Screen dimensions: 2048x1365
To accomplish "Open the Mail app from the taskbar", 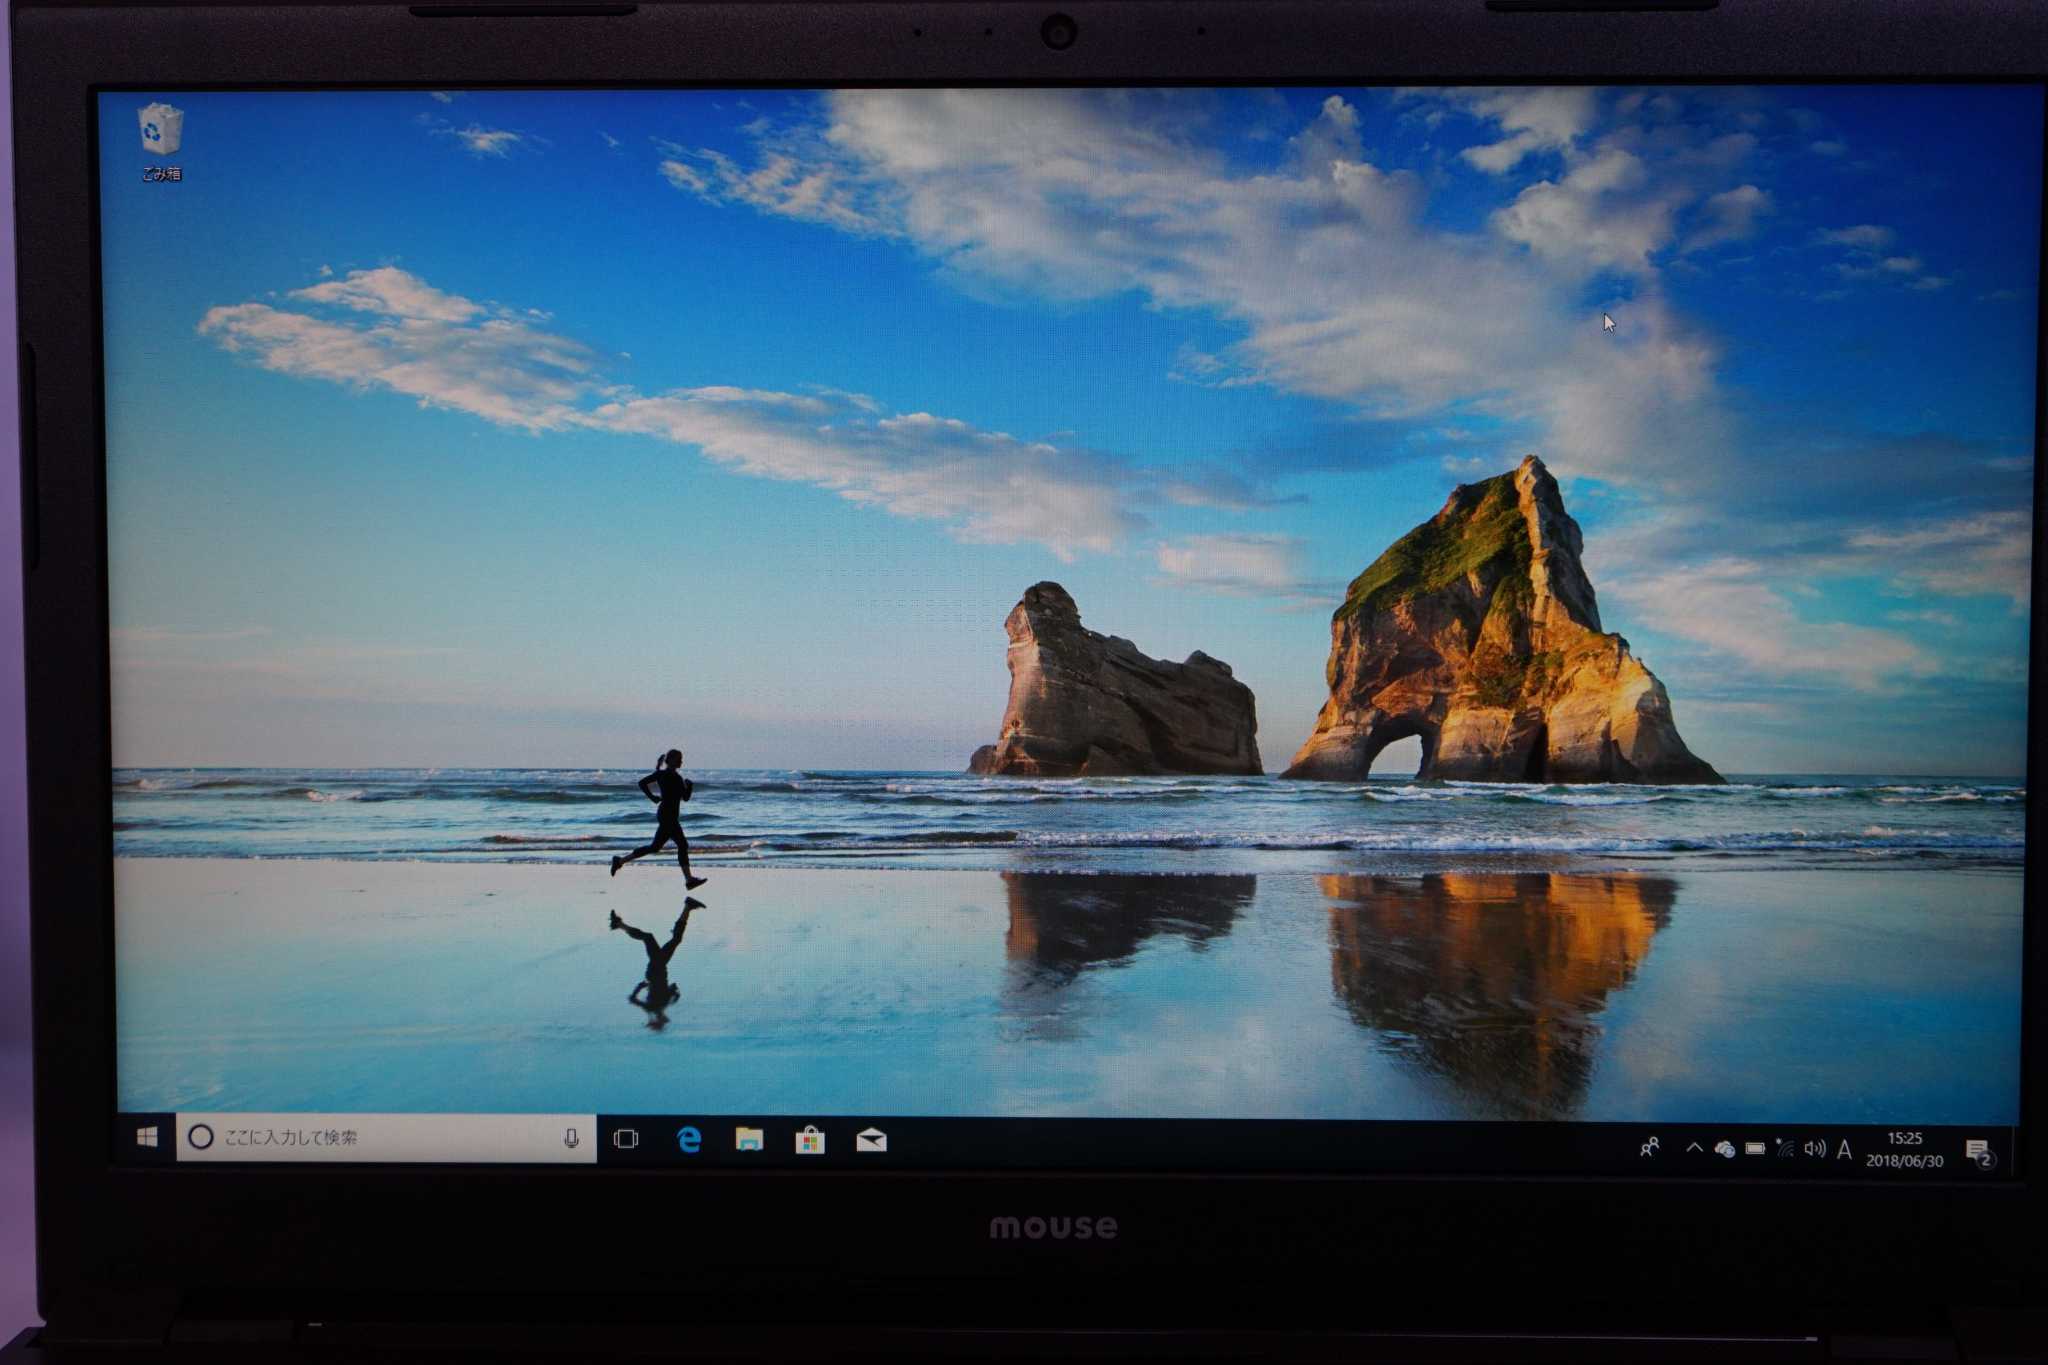I will [x=871, y=1140].
